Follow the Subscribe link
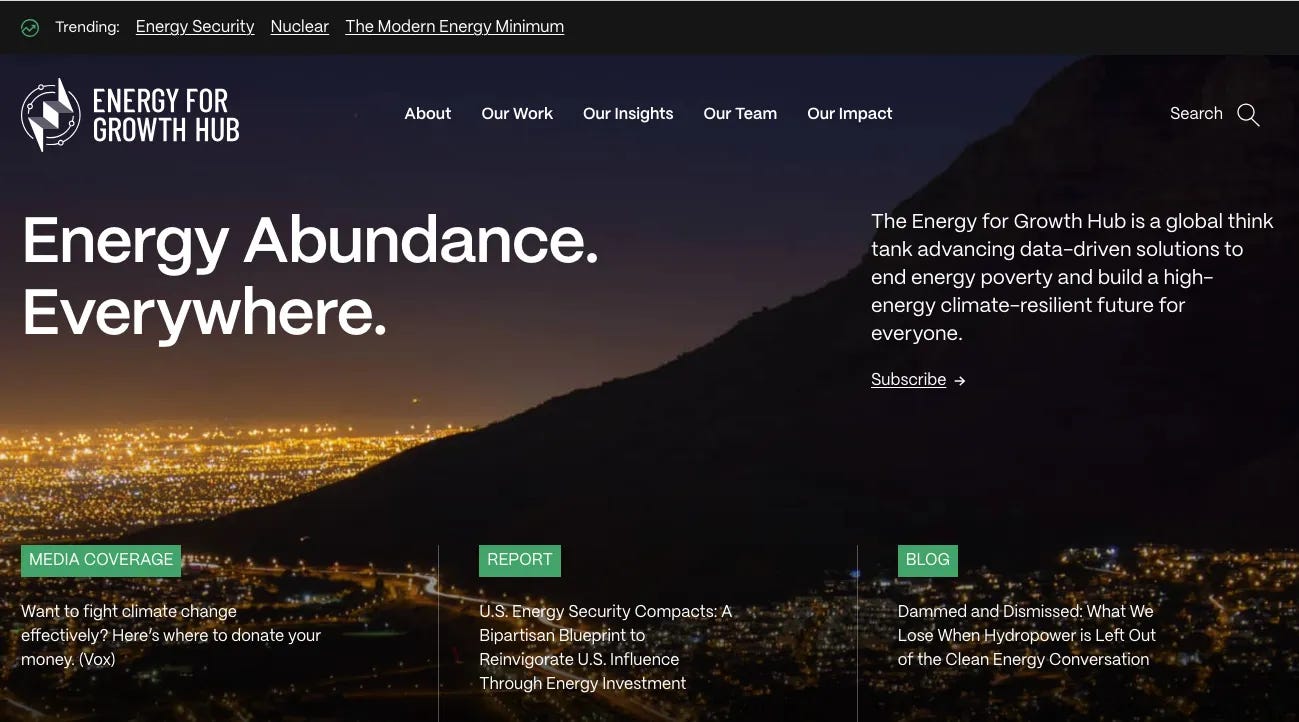Image resolution: width=1299 pixels, height=722 pixels. [x=908, y=380]
